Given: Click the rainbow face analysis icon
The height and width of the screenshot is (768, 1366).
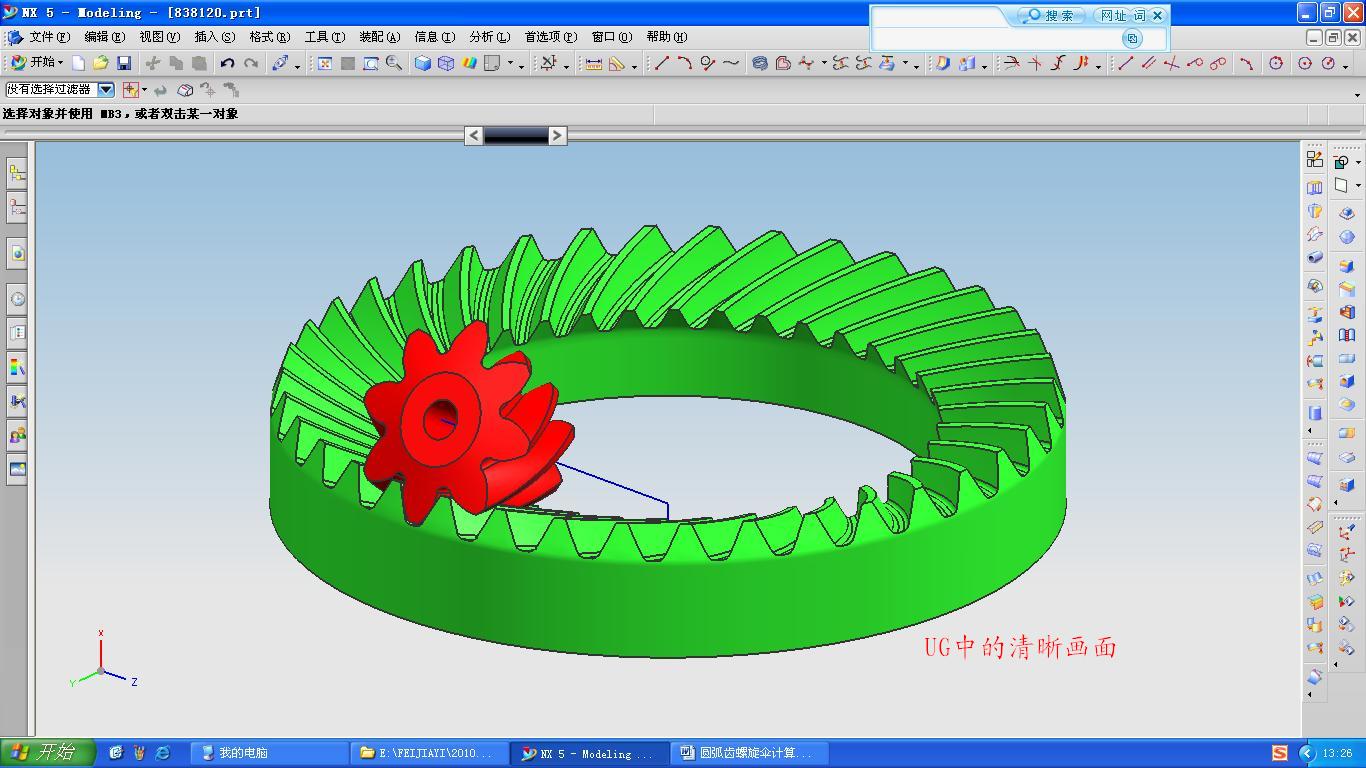Looking at the screenshot, I should (x=469, y=63).
